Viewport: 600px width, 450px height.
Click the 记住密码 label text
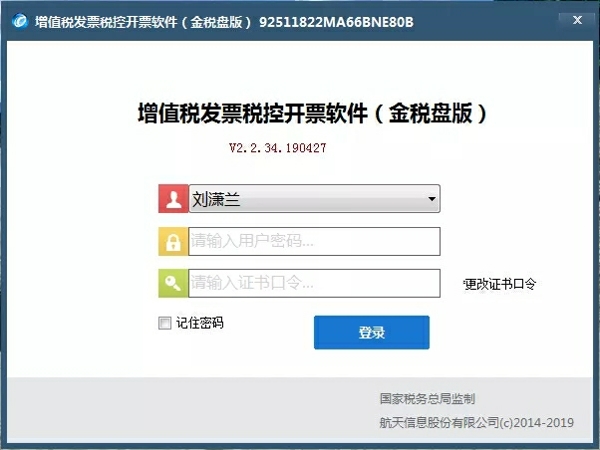(199, 323)
